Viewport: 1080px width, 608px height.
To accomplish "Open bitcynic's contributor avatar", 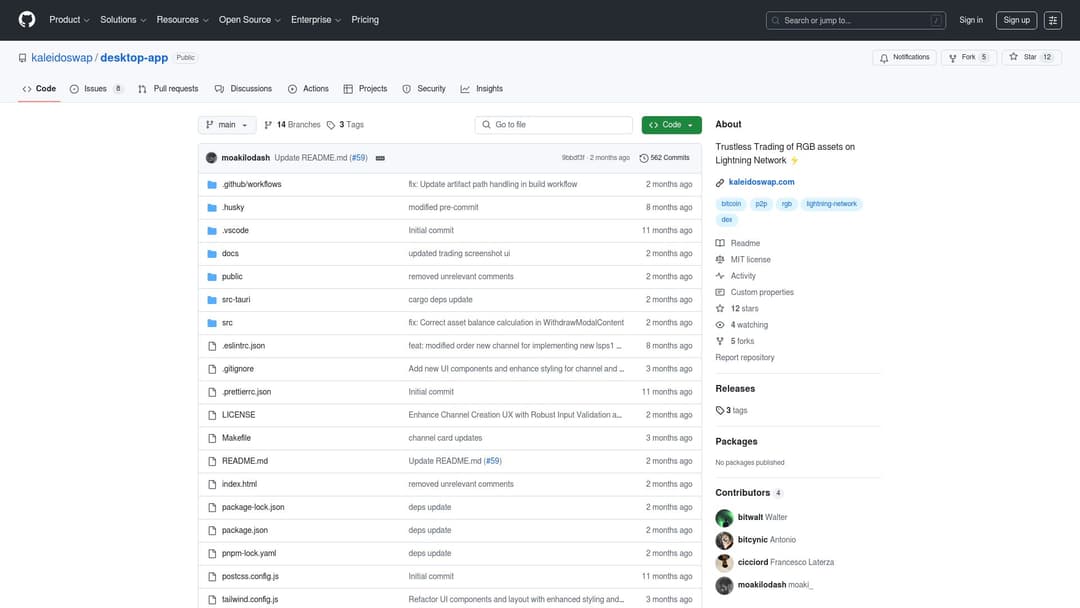I will point(724,541).
